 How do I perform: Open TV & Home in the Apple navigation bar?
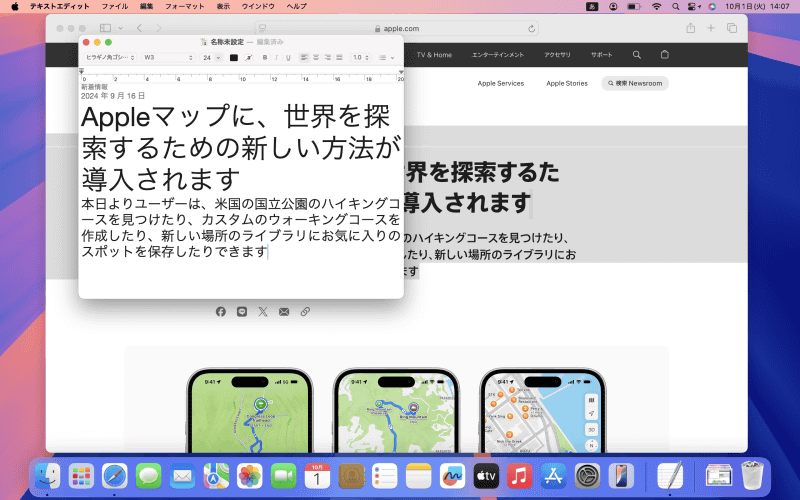[434, 55]
